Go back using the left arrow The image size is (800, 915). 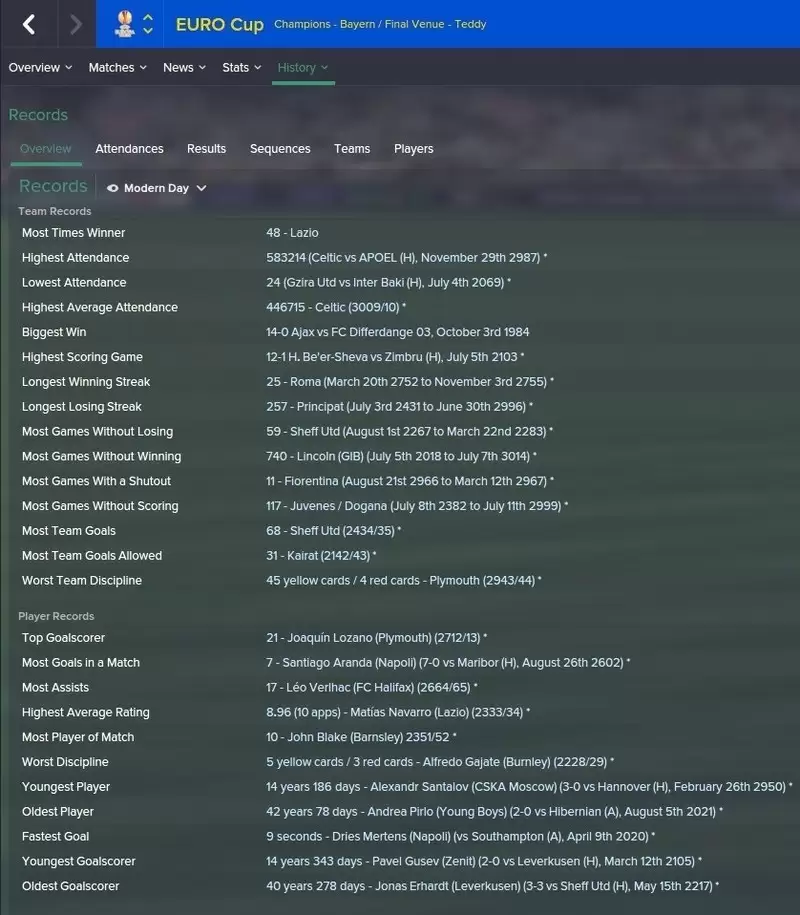pyautogui.click(x=29, y=24)
